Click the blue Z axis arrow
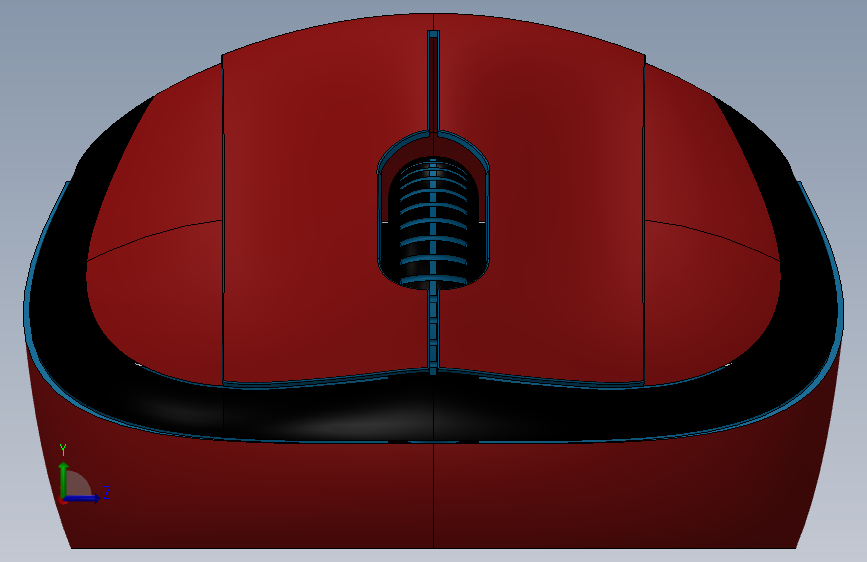 (x=83, y=498)
